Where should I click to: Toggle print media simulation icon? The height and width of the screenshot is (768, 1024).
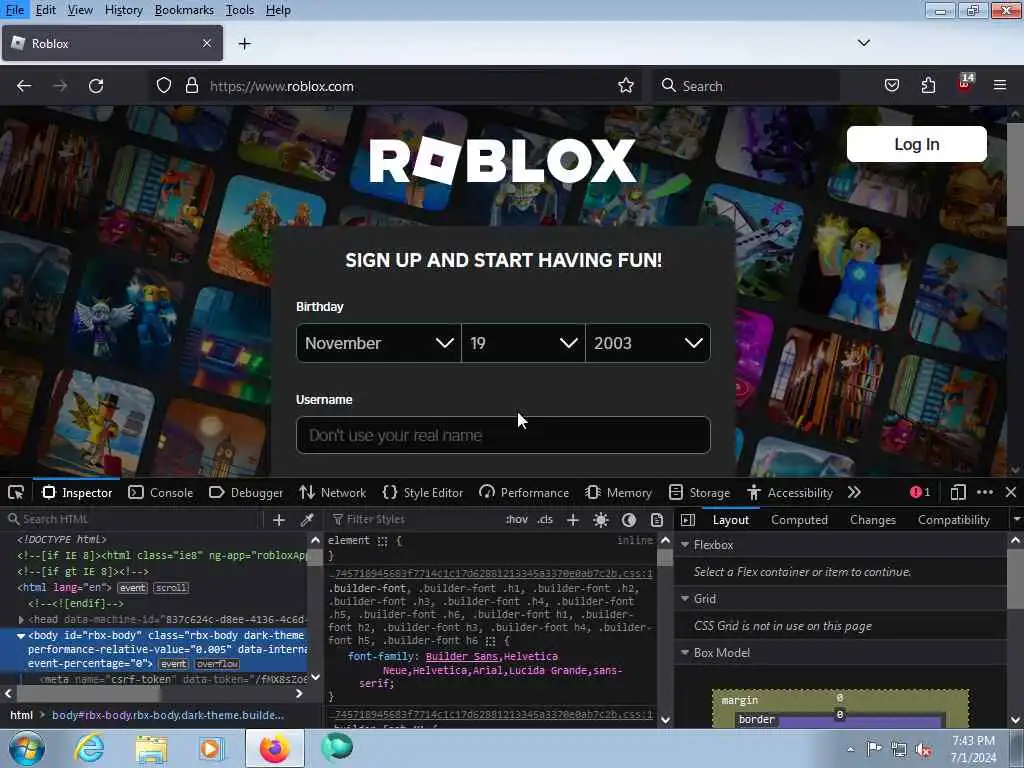point(657,520)
